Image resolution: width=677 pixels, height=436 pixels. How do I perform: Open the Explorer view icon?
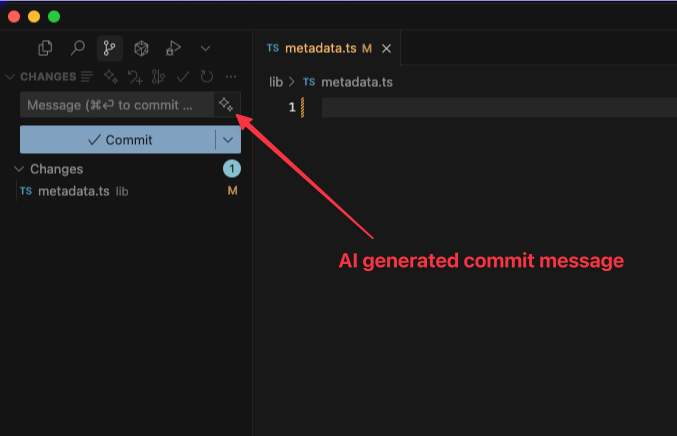[45, 48]
